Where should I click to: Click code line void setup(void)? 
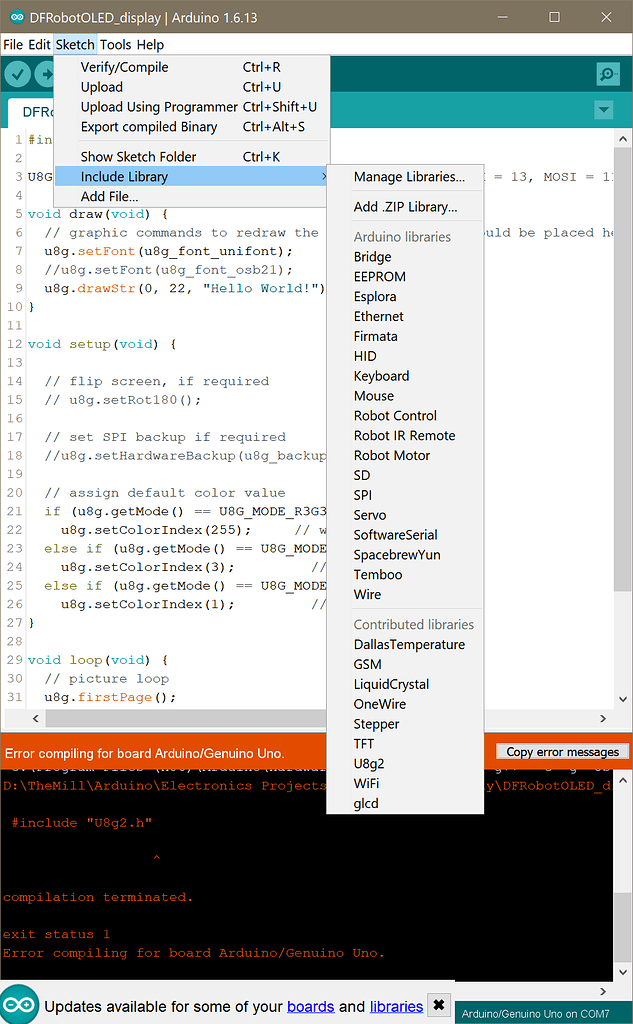coord(102,344)
